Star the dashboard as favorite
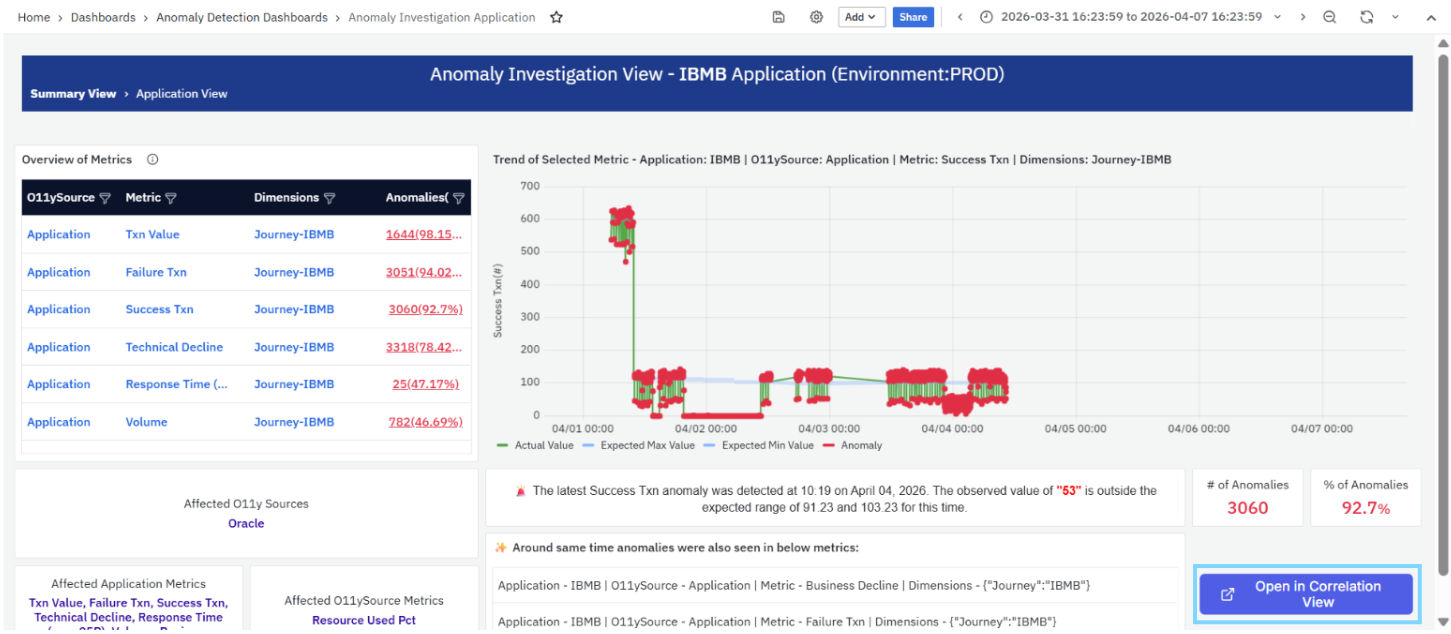Image resolution: width=1451 pixels, height=634 pixels. click(556, 17)
